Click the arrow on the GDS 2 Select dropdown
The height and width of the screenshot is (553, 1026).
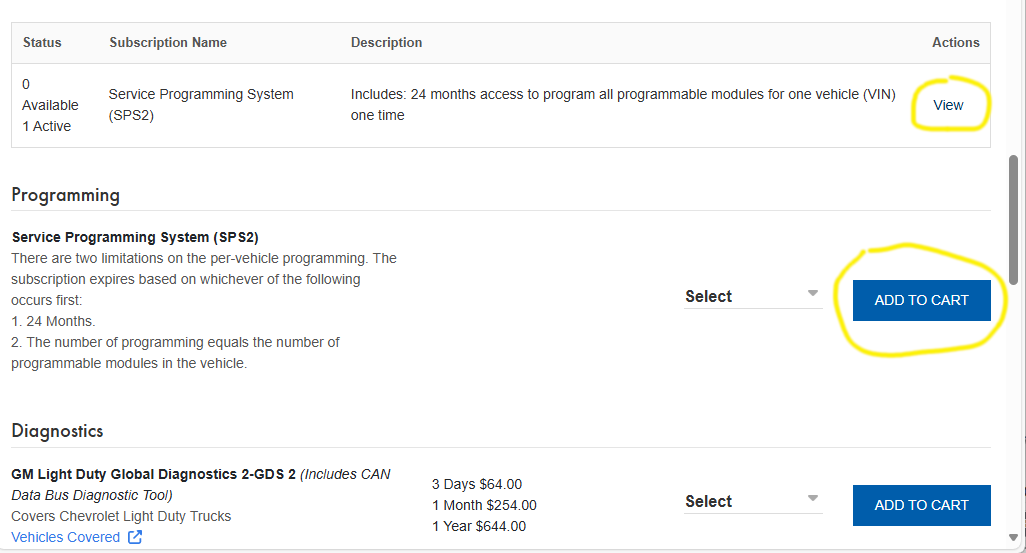812,499
